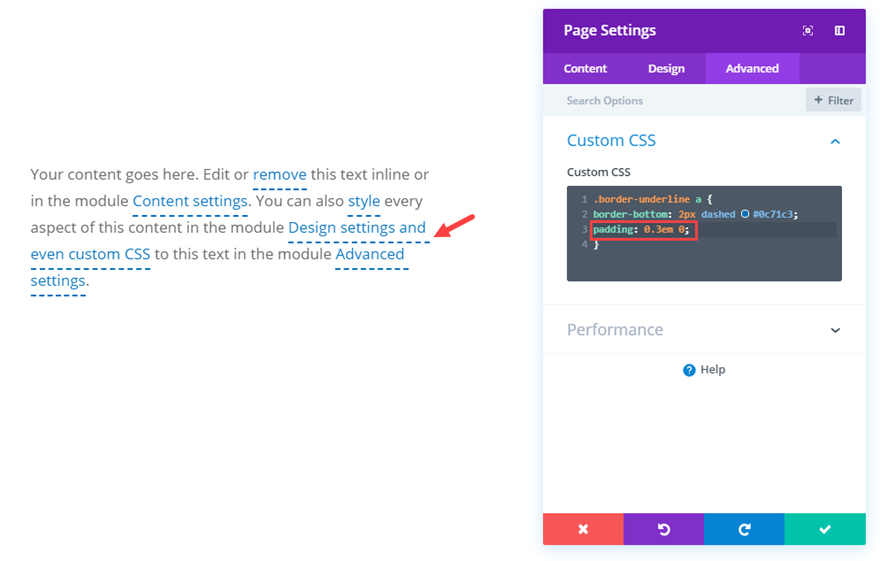Switch to the Content tab
Viewport: 880px width, 561px height.
pos(585,68)
